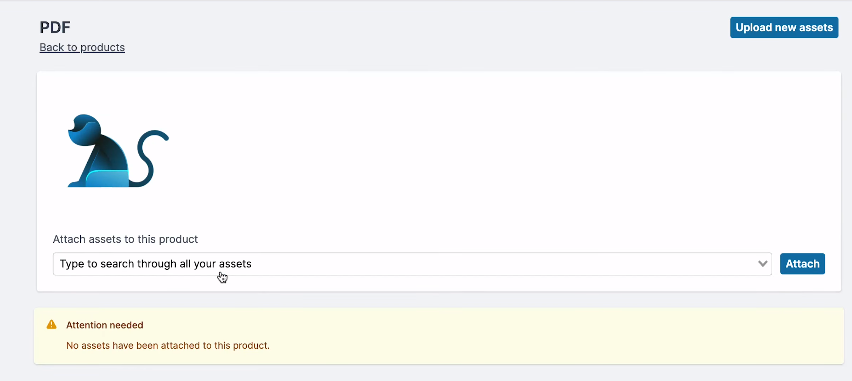Viewport: 852px width, 381px height.
Task: Click the word assets in search placeholder
Action: click(x=235, y=264)
